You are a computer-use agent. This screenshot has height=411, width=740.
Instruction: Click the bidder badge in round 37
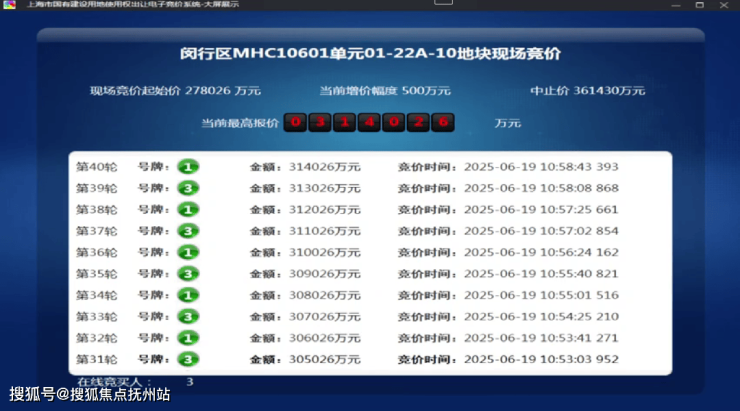coord(189,231)
